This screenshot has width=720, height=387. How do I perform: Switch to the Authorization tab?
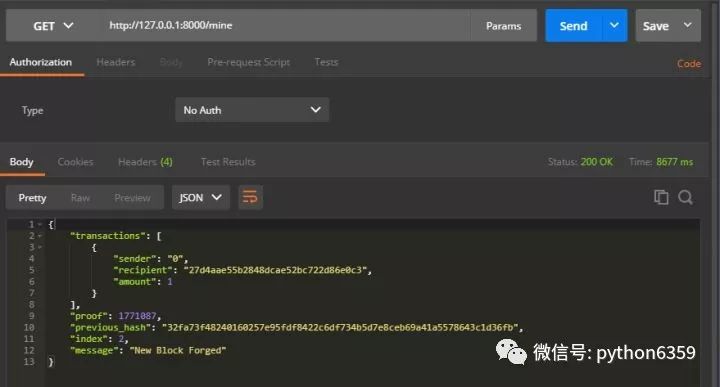pyautogui.click(x=40, y=62)
